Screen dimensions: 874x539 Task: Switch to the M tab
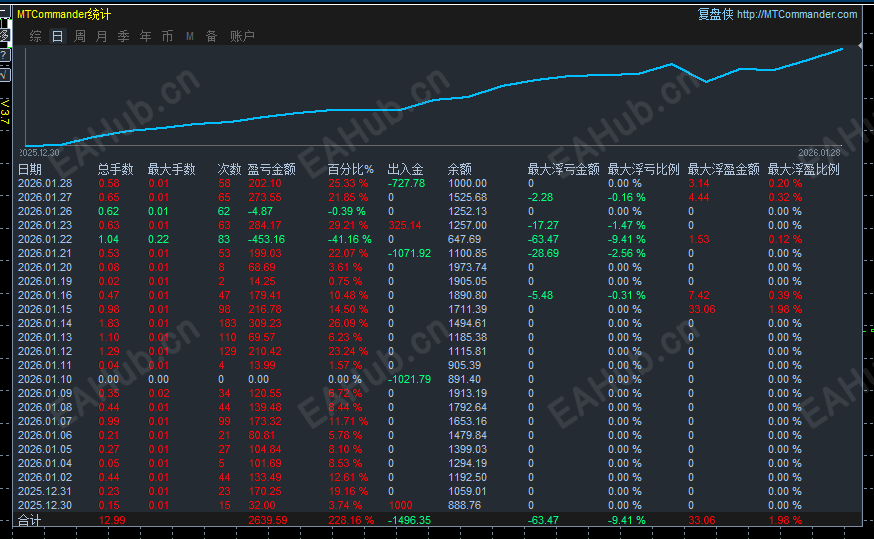point(190,36)
